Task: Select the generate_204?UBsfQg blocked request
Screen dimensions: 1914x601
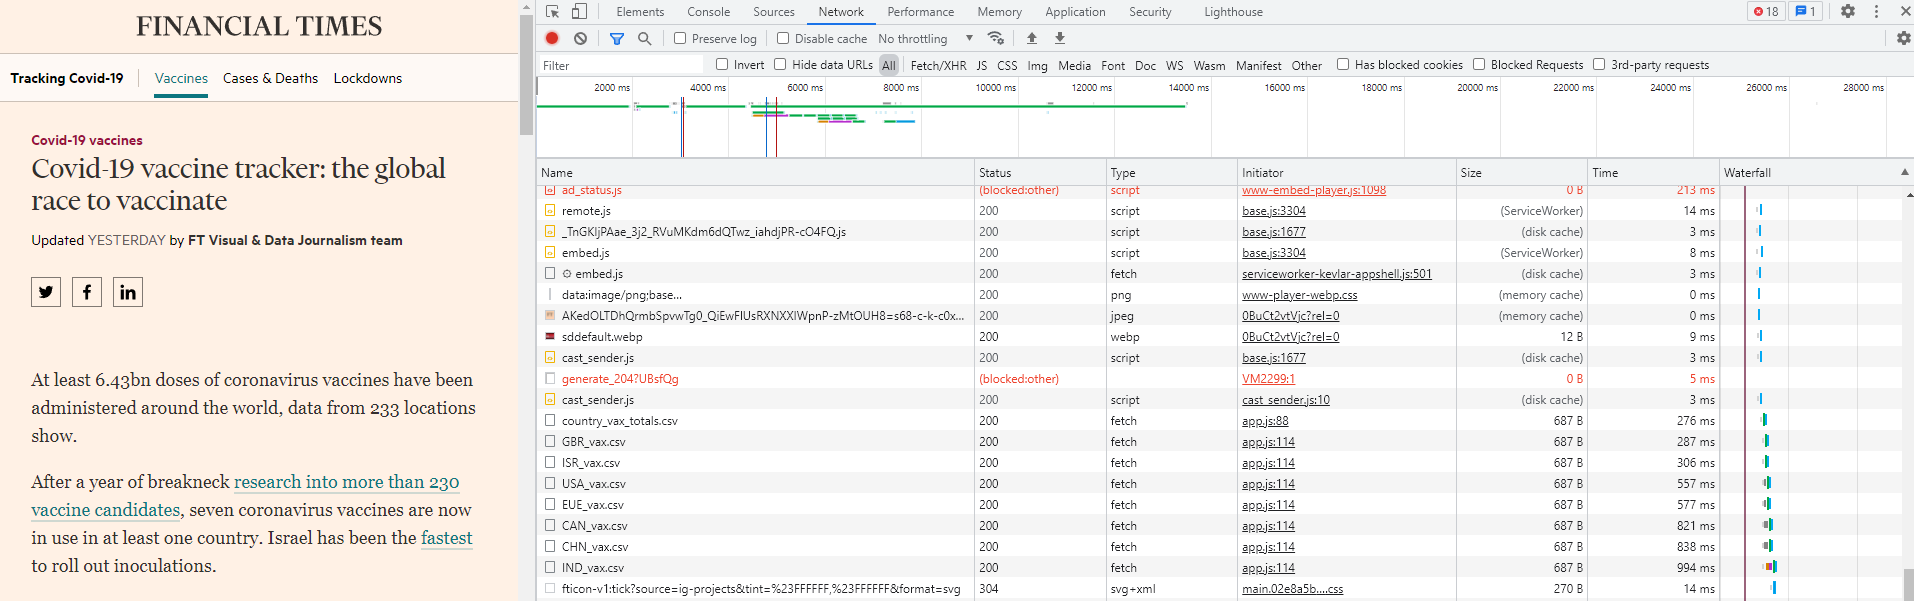Action: pos(1219,379)
